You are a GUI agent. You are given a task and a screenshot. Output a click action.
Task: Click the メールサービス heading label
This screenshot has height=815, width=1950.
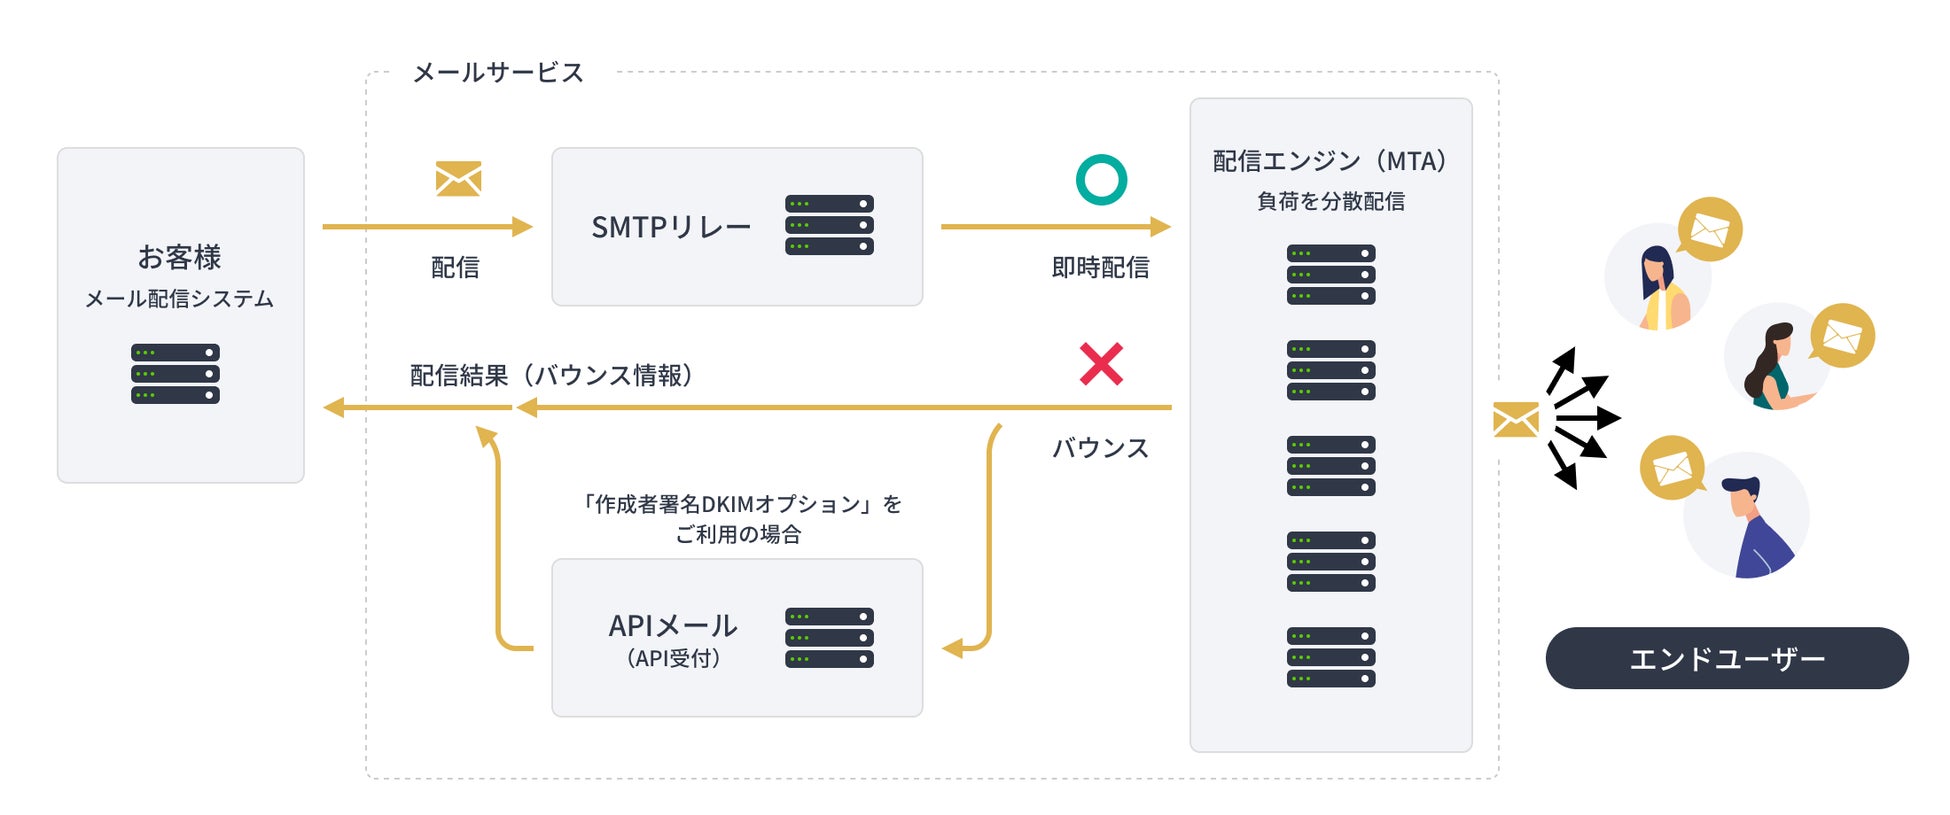[498, 73]
